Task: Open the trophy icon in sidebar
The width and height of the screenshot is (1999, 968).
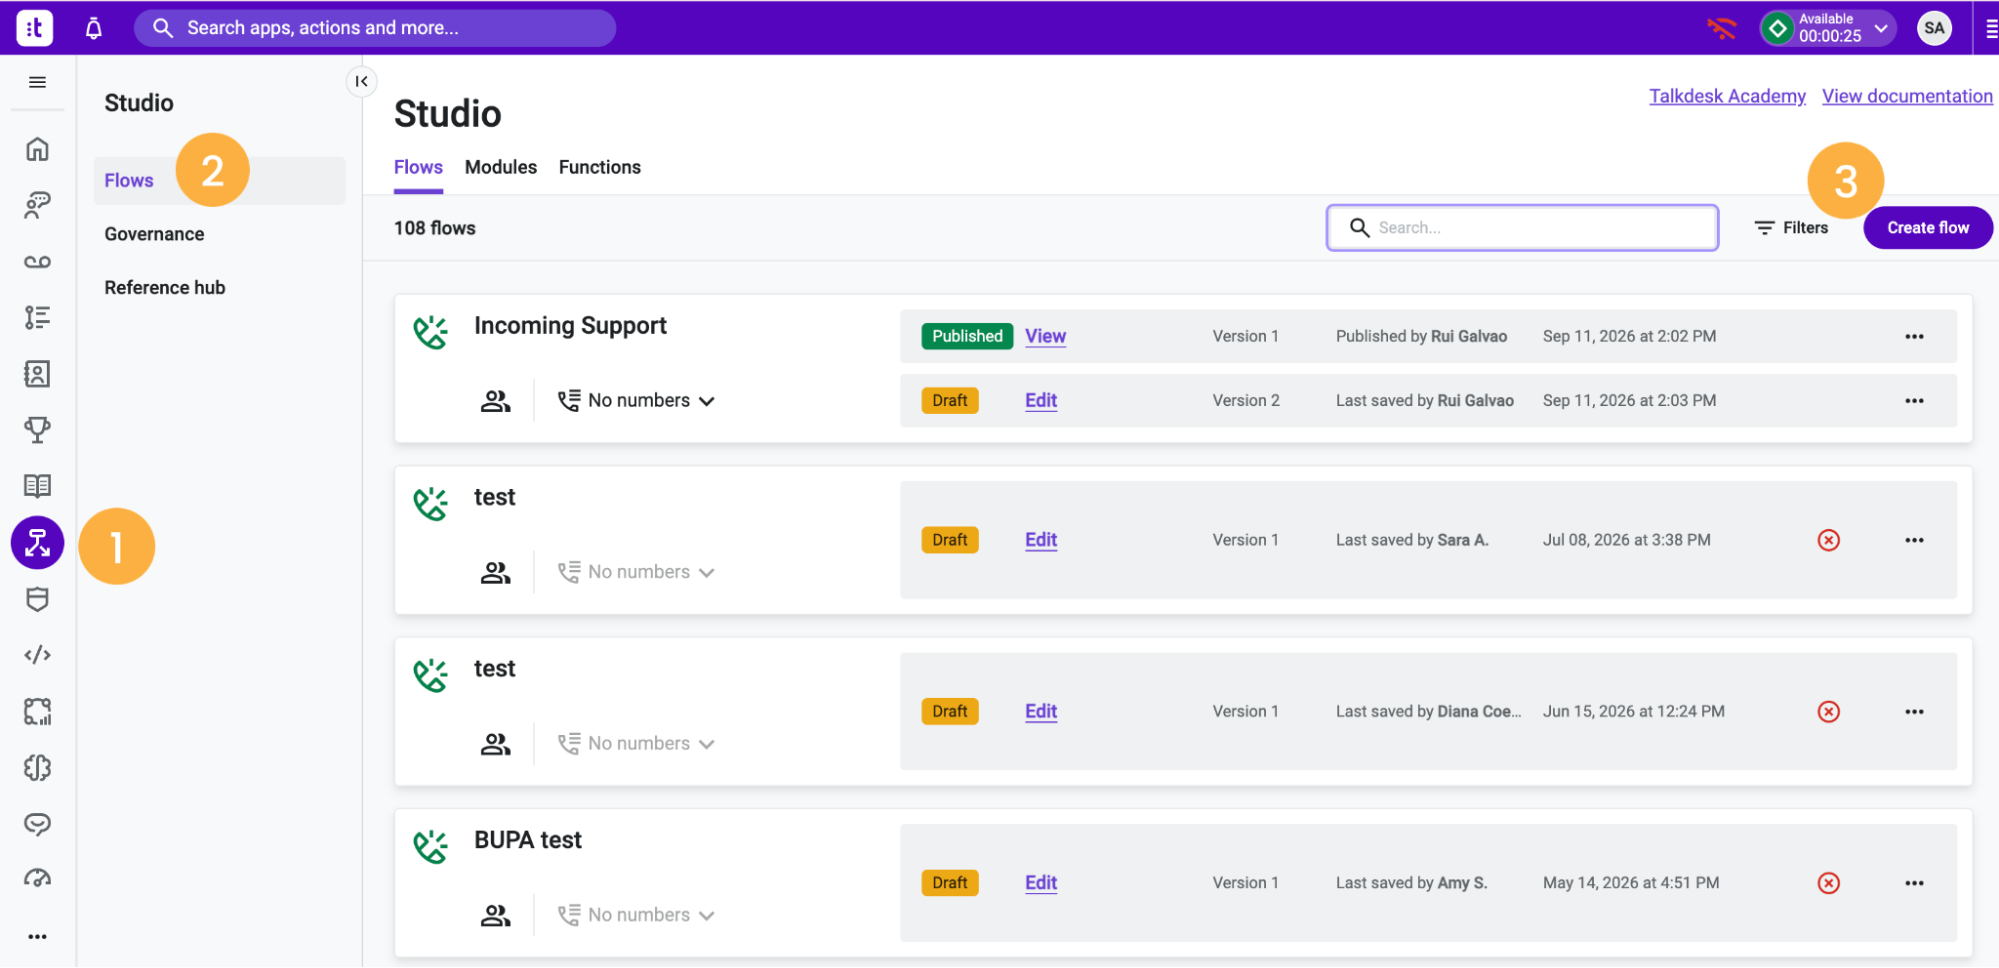Action: (x=38, y=430)
